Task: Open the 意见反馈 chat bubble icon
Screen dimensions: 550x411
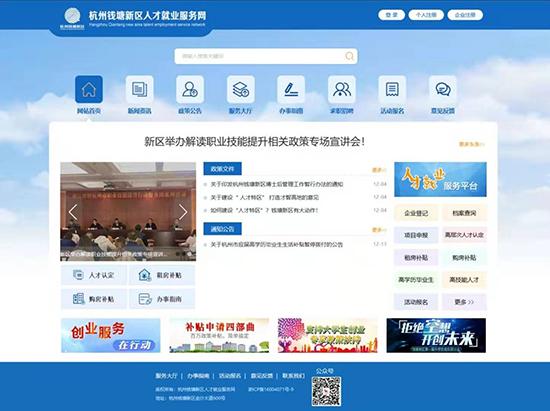Action: tap(443, 89)
